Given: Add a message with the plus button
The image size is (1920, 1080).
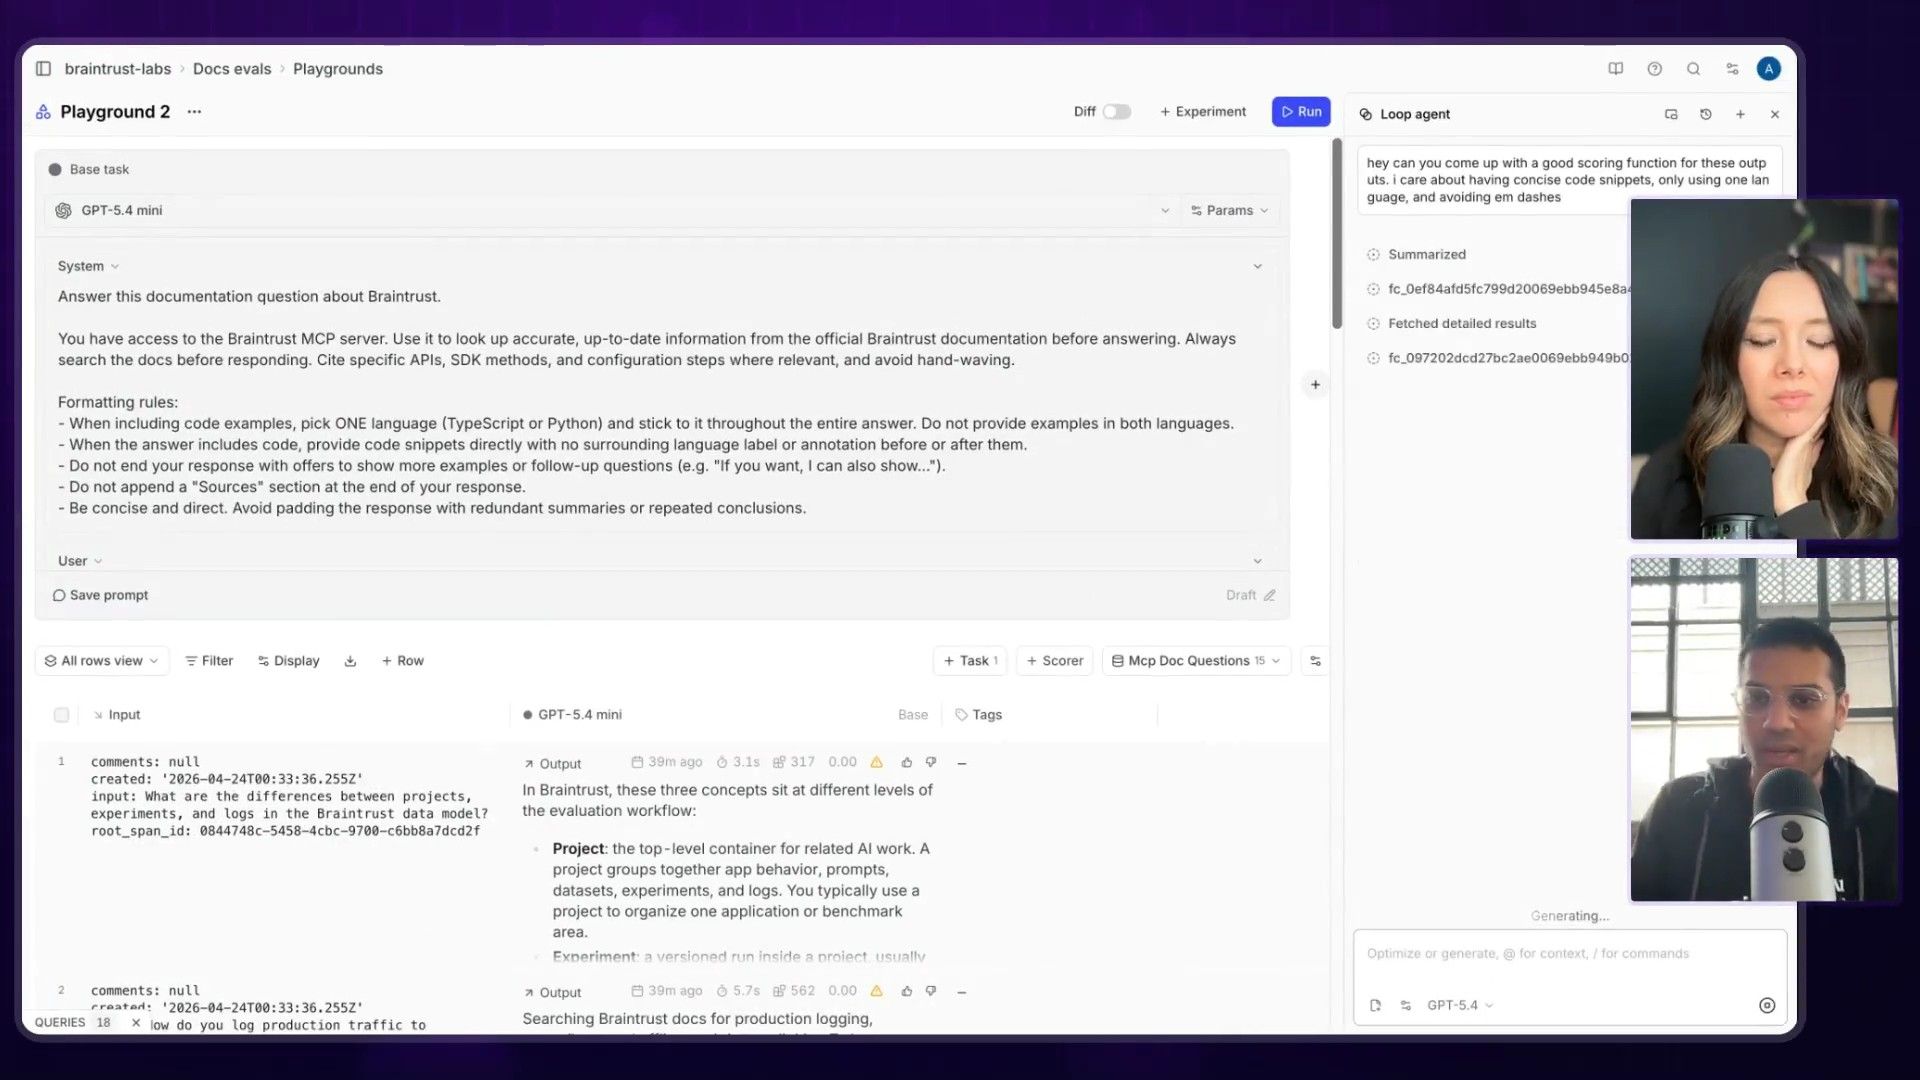Looking at the screenshot, I should click(x=1315, y=385).
